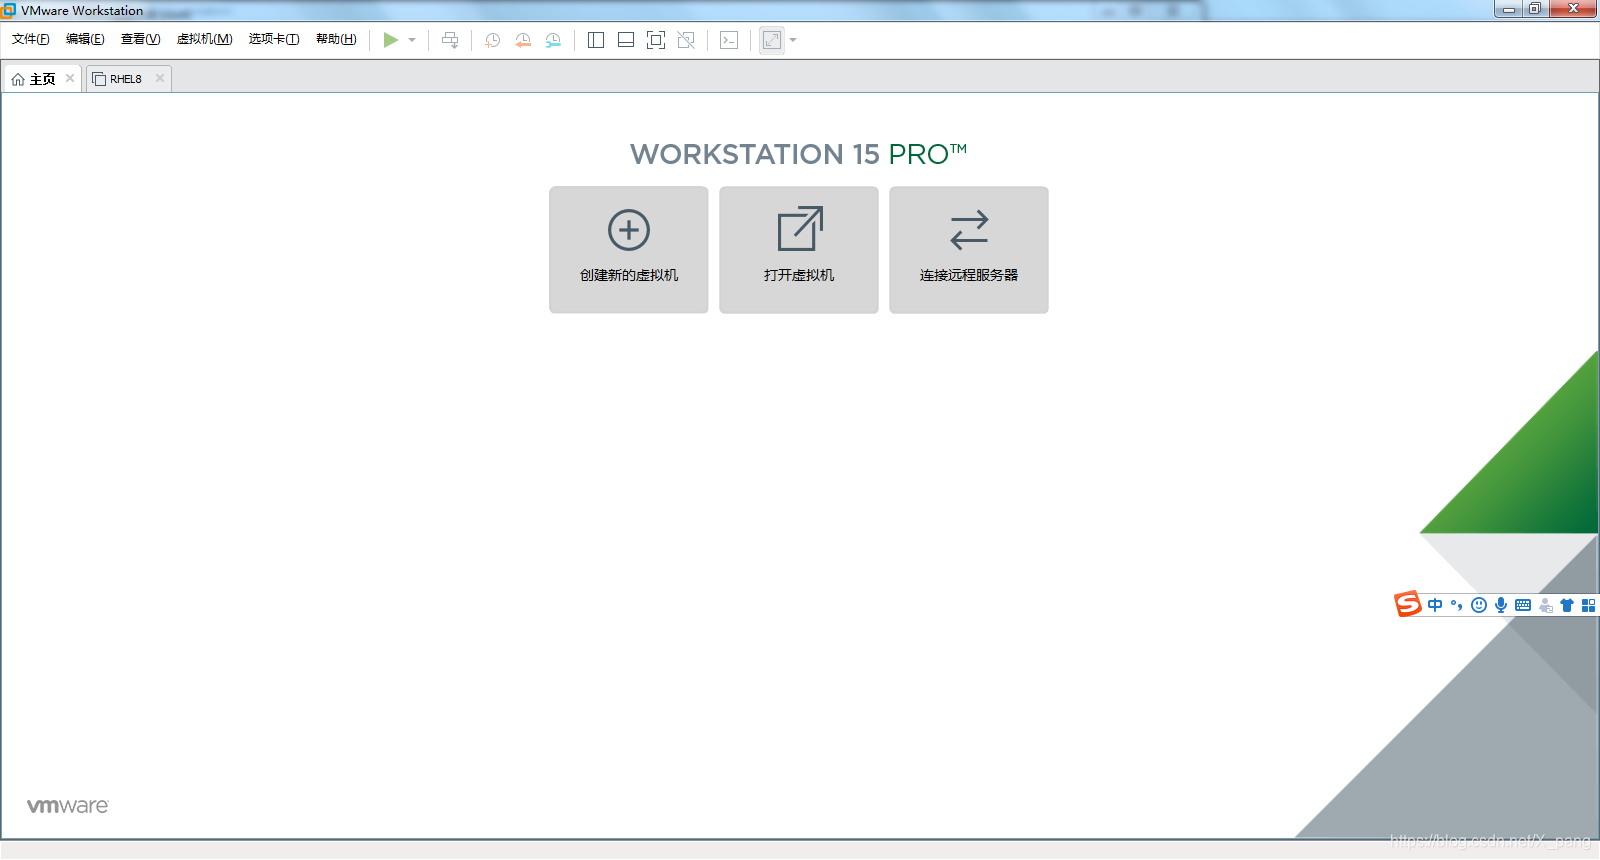
Task: Open the 选项卡(T) menu
Action: point(274,39)
